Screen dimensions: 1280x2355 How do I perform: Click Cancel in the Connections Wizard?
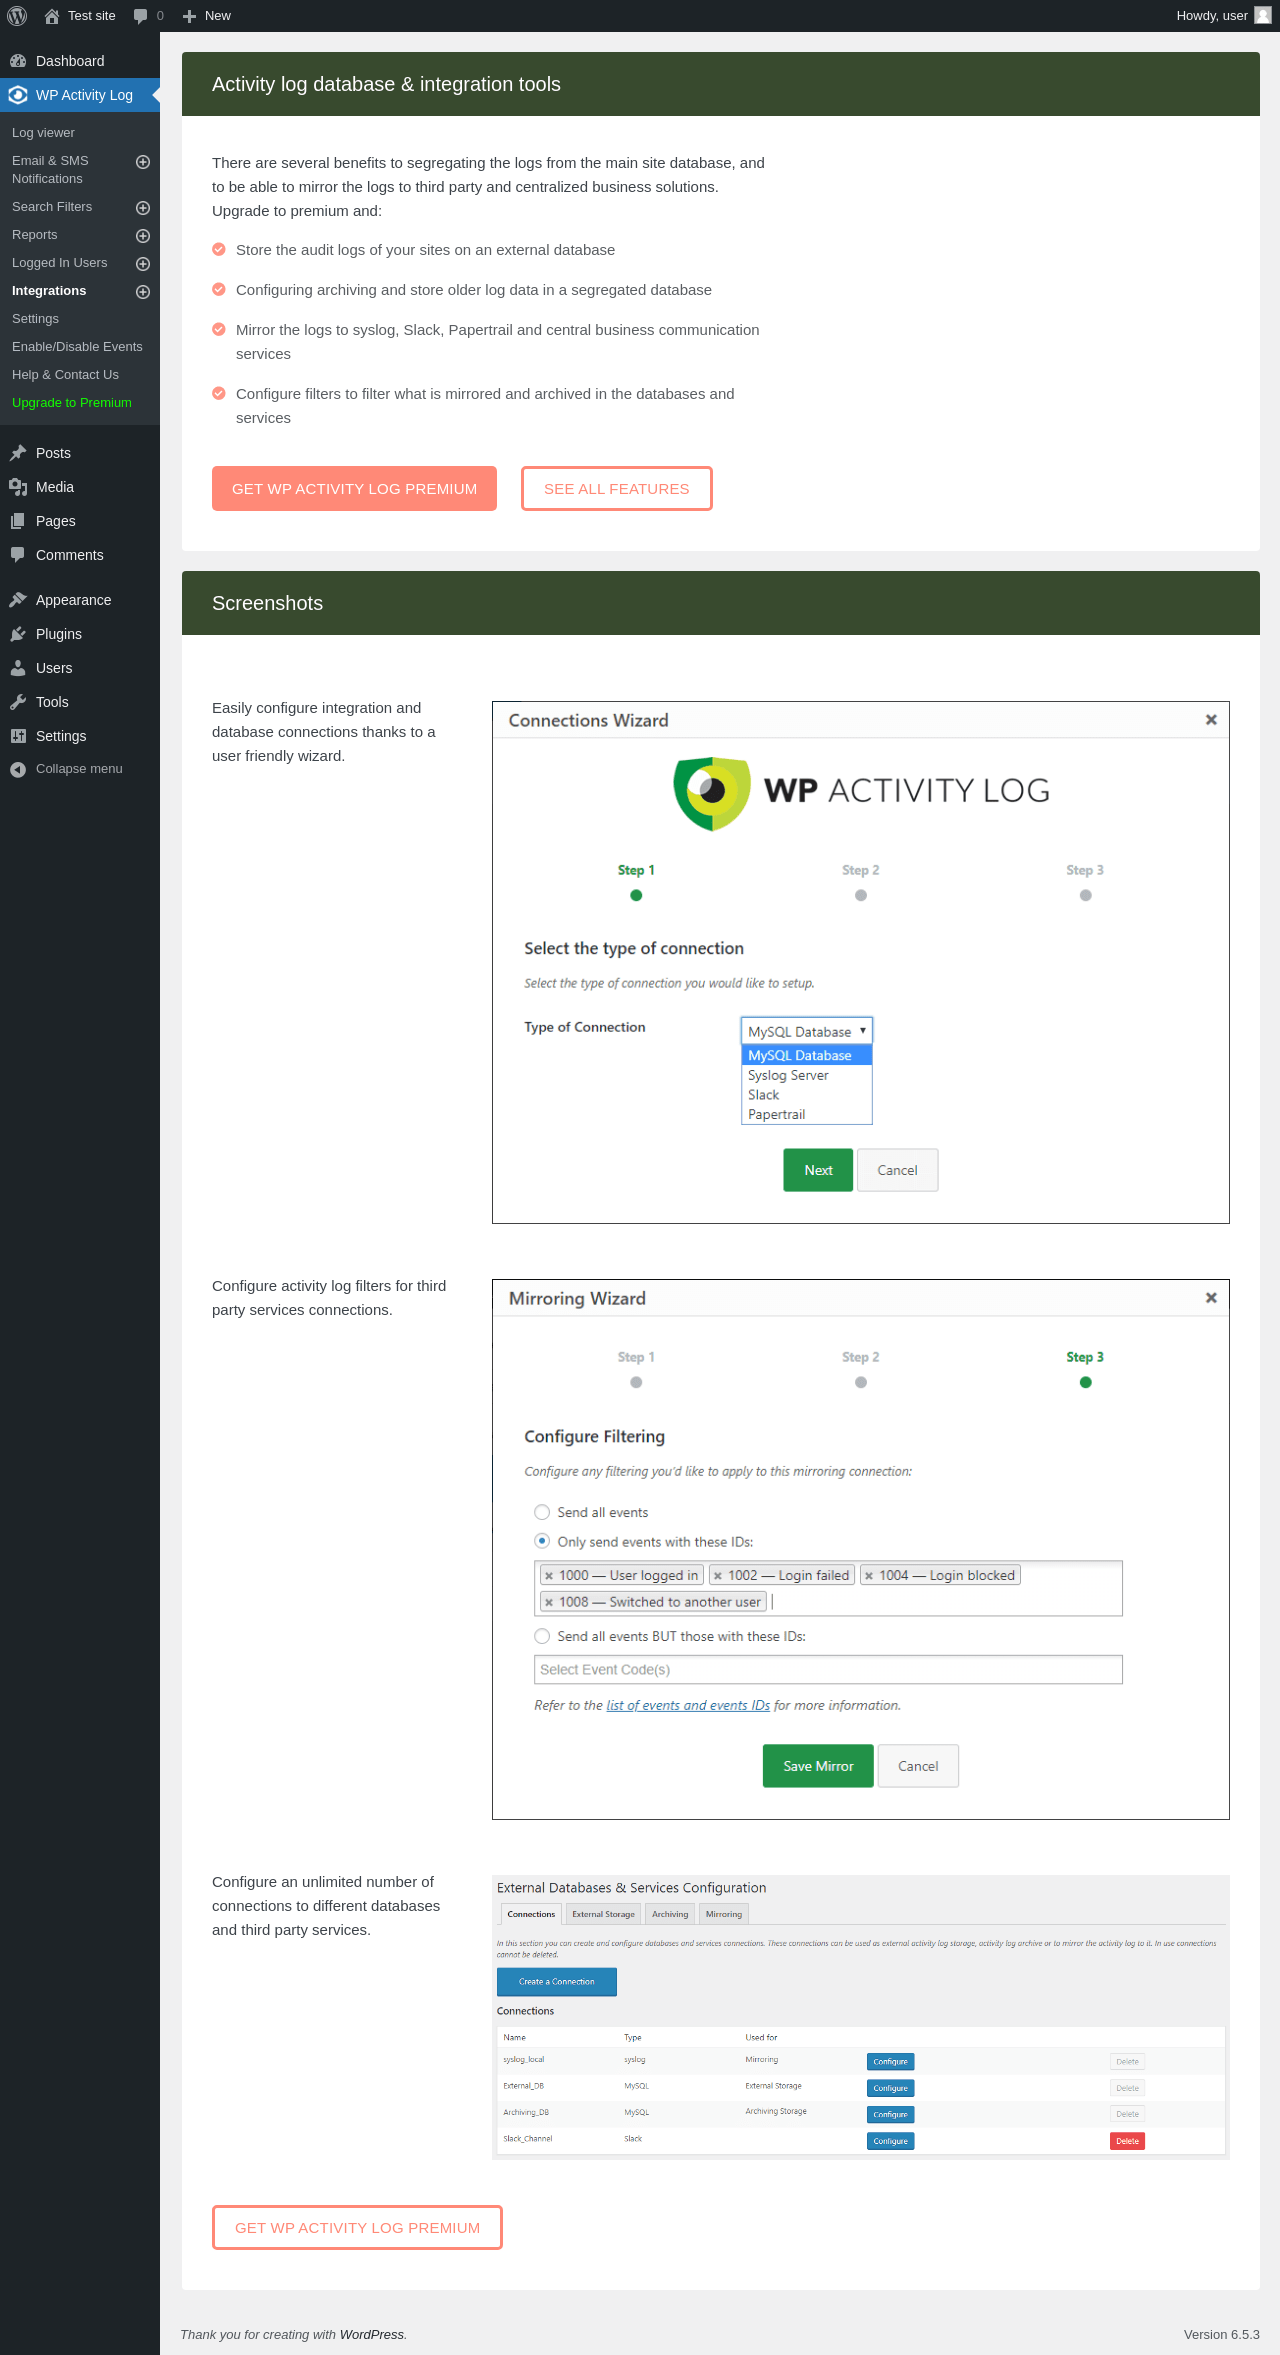897,1170
